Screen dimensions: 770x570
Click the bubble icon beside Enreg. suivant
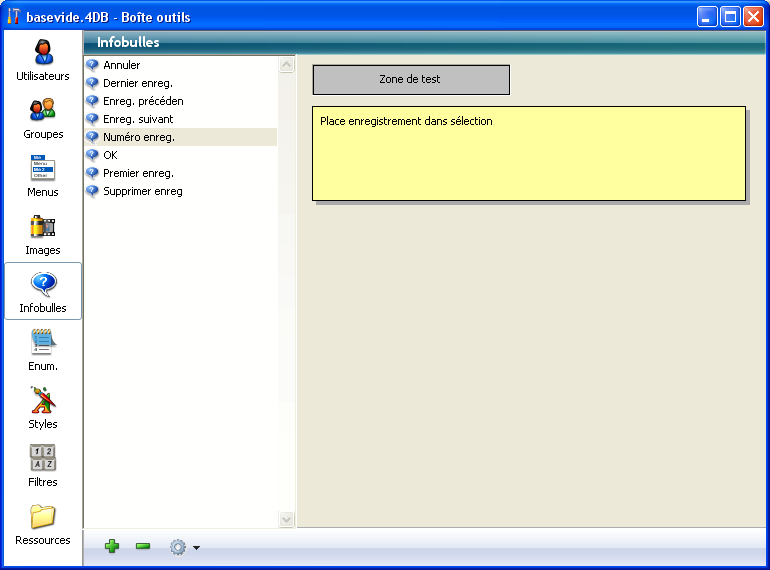coord(92,119)
